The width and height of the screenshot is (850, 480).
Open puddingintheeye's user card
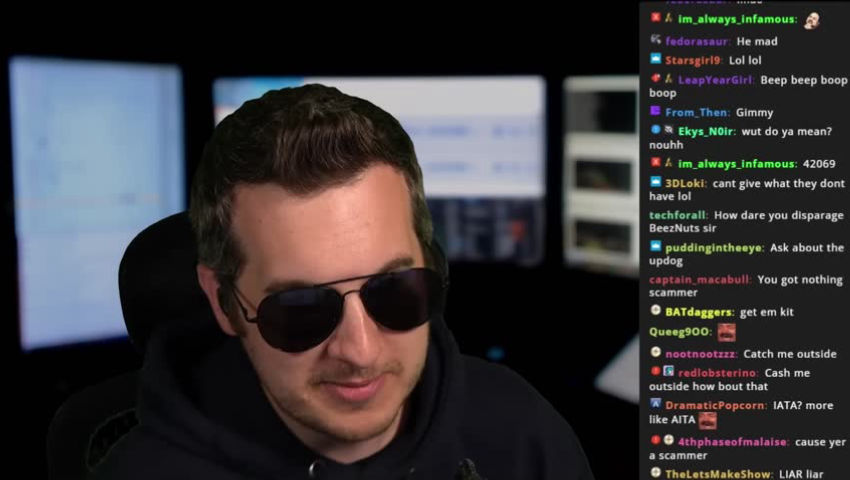tap(714, 248)
